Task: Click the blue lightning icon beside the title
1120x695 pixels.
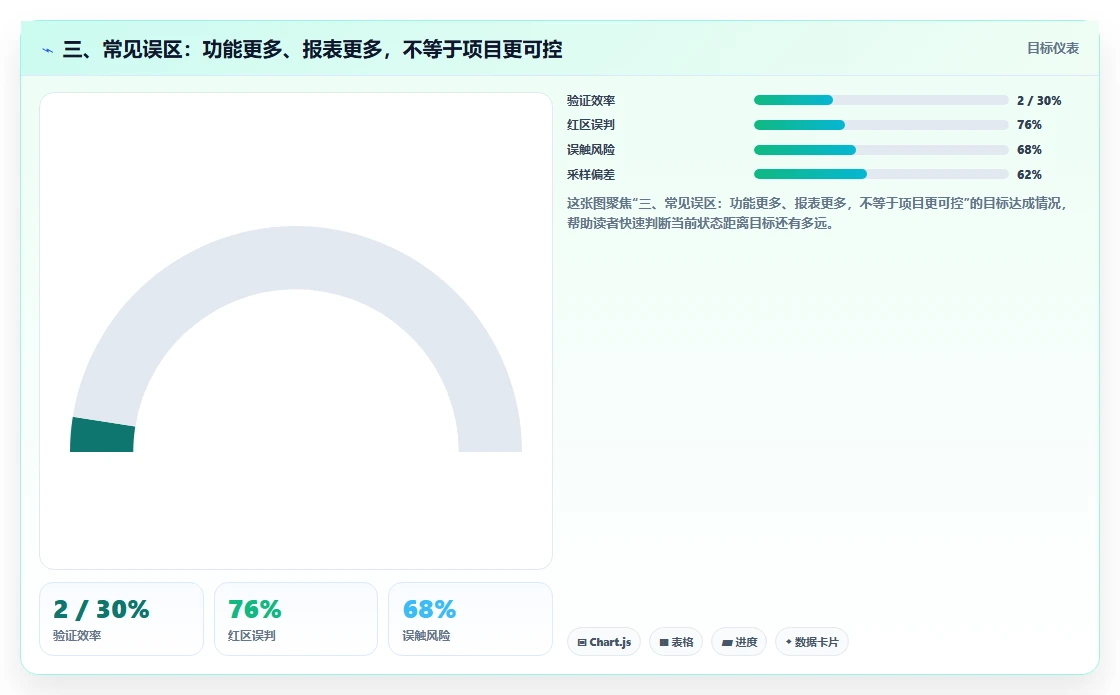Action: 48,50
